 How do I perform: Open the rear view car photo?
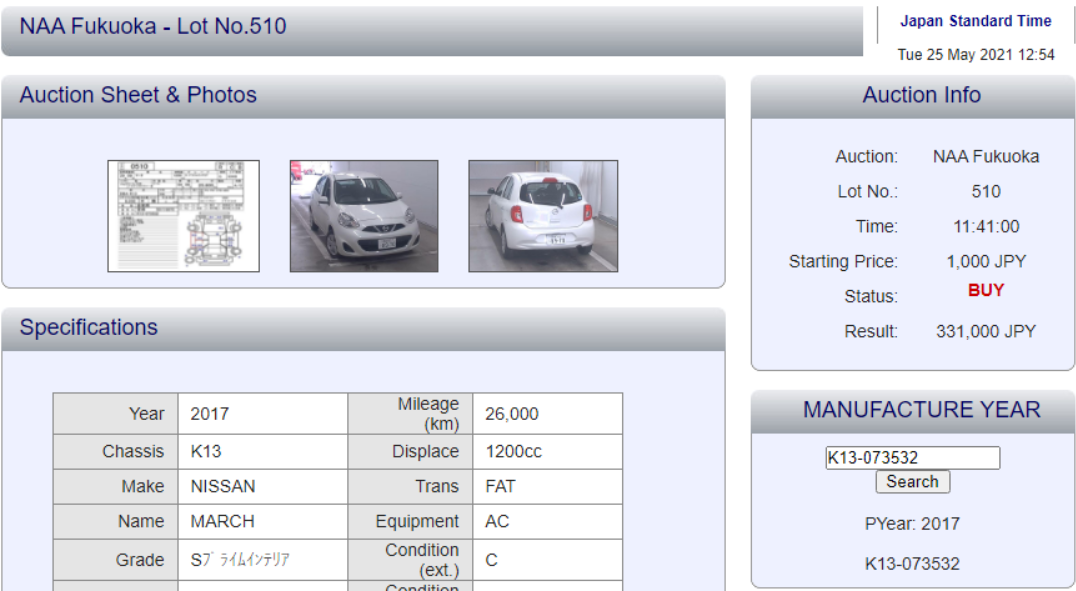pyautogui.click(x=543, y=216)
